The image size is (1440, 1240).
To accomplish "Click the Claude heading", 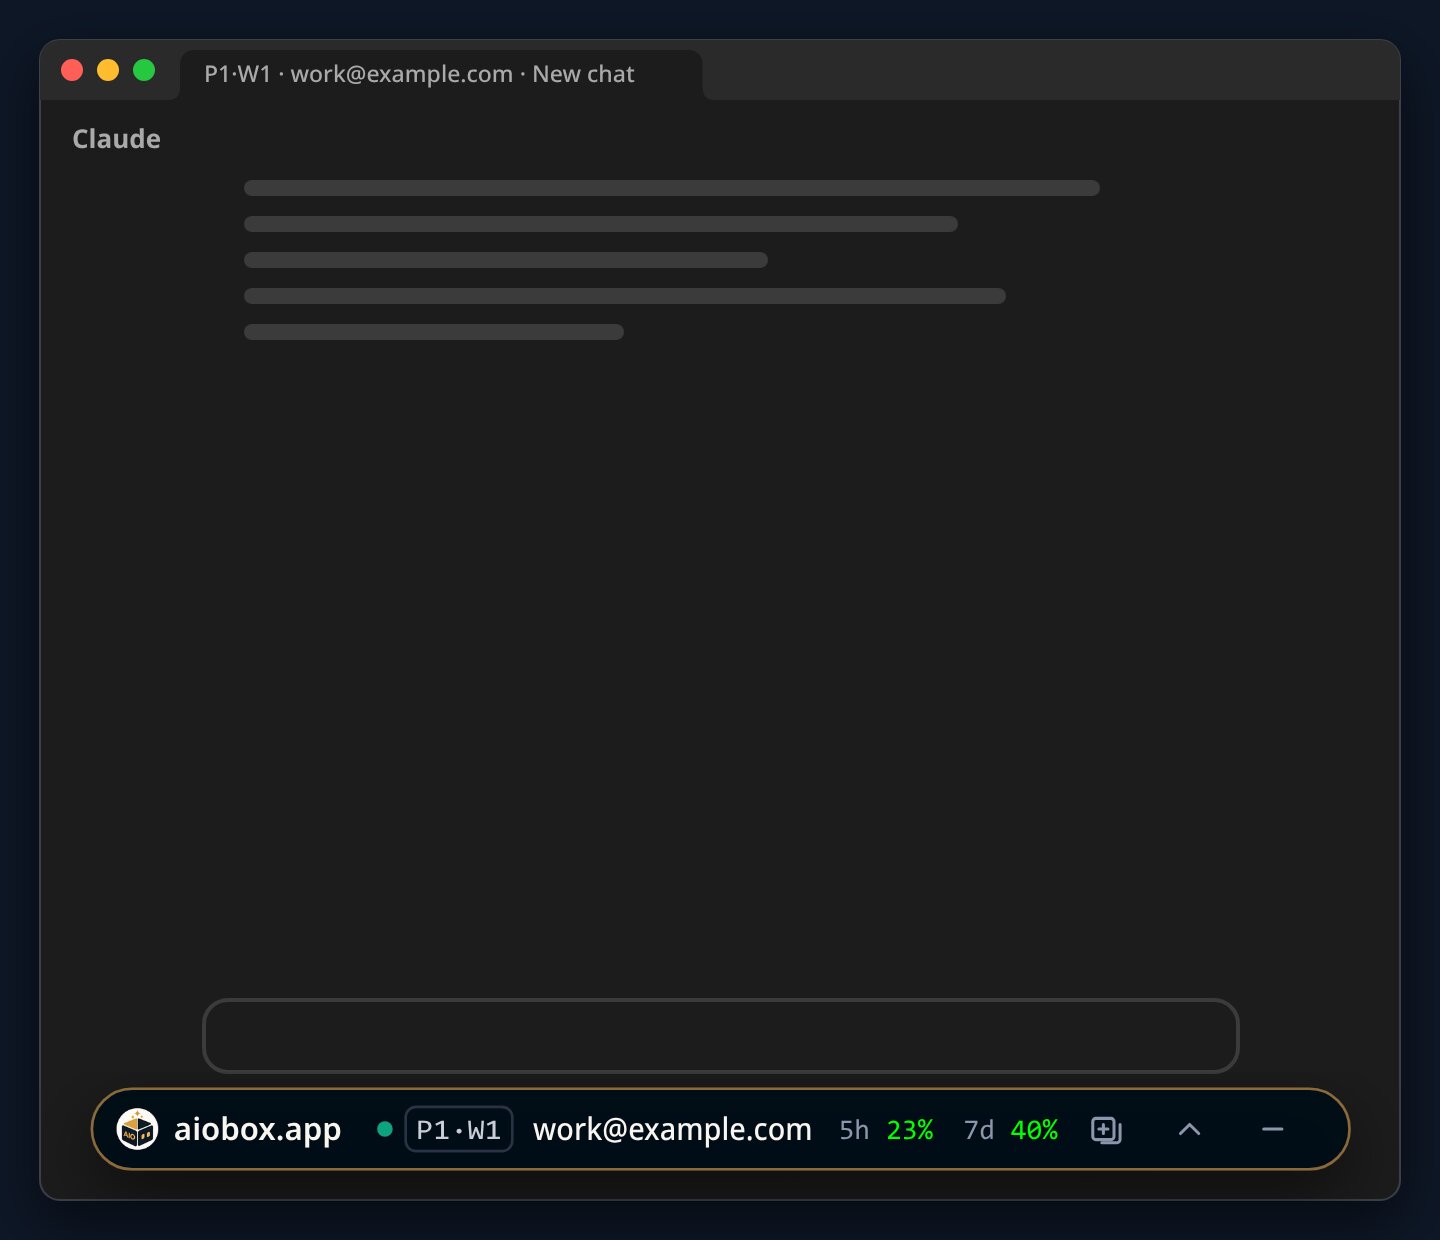I will 116,139.
